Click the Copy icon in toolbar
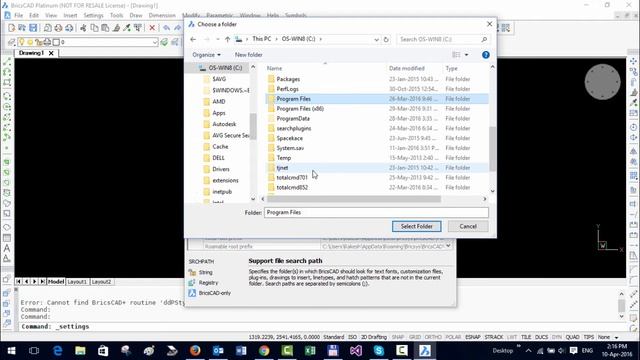The image size is (640, 360). tap(94, 28)
